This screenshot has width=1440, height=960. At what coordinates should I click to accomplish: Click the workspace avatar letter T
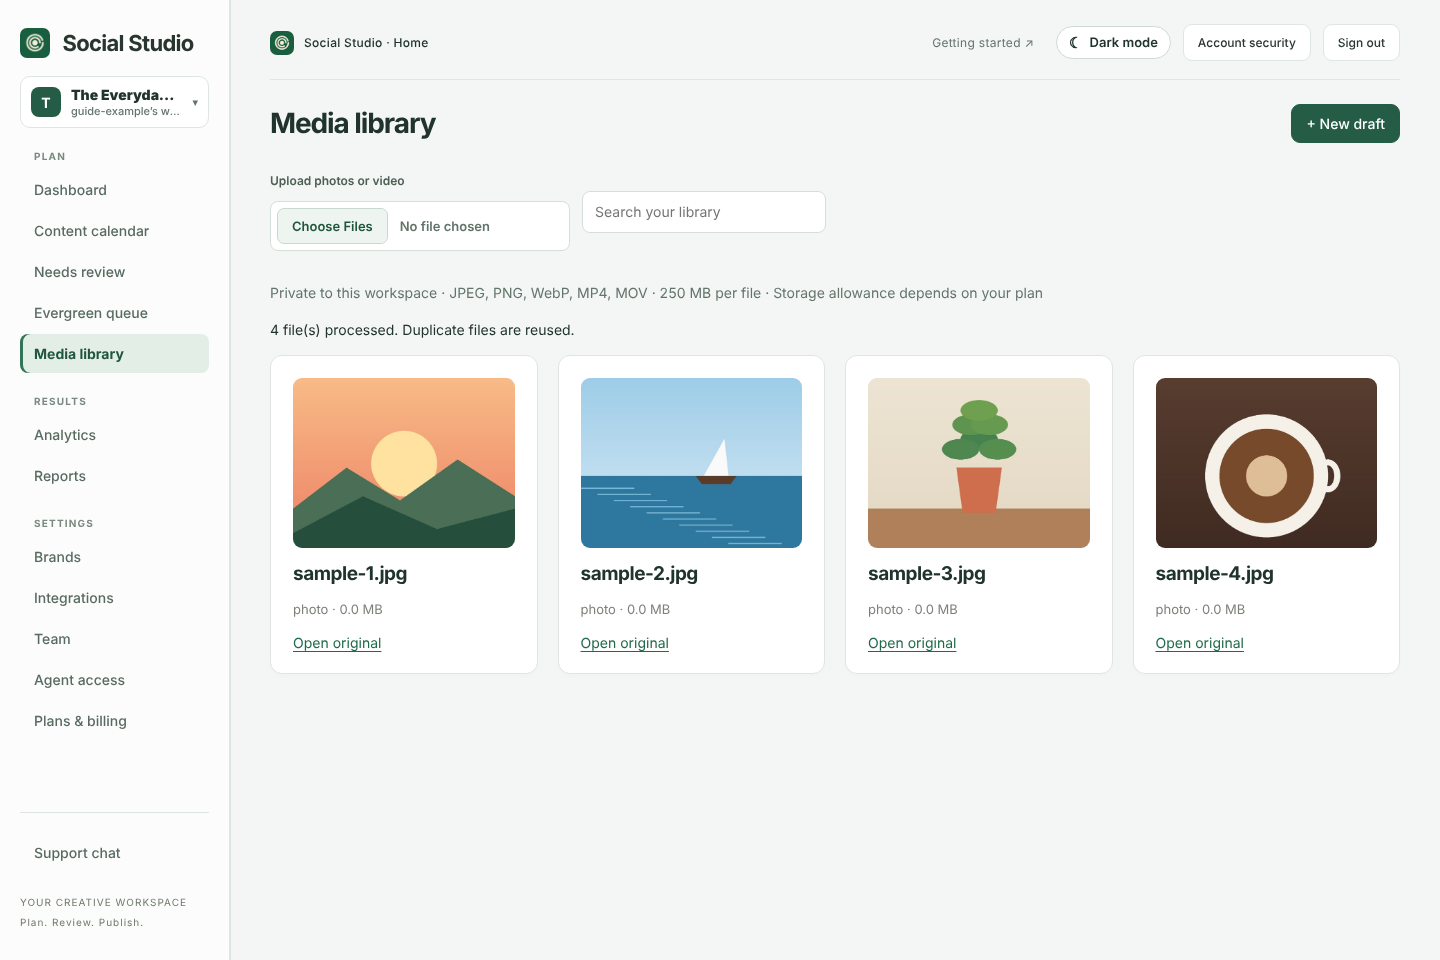[46, 102]
